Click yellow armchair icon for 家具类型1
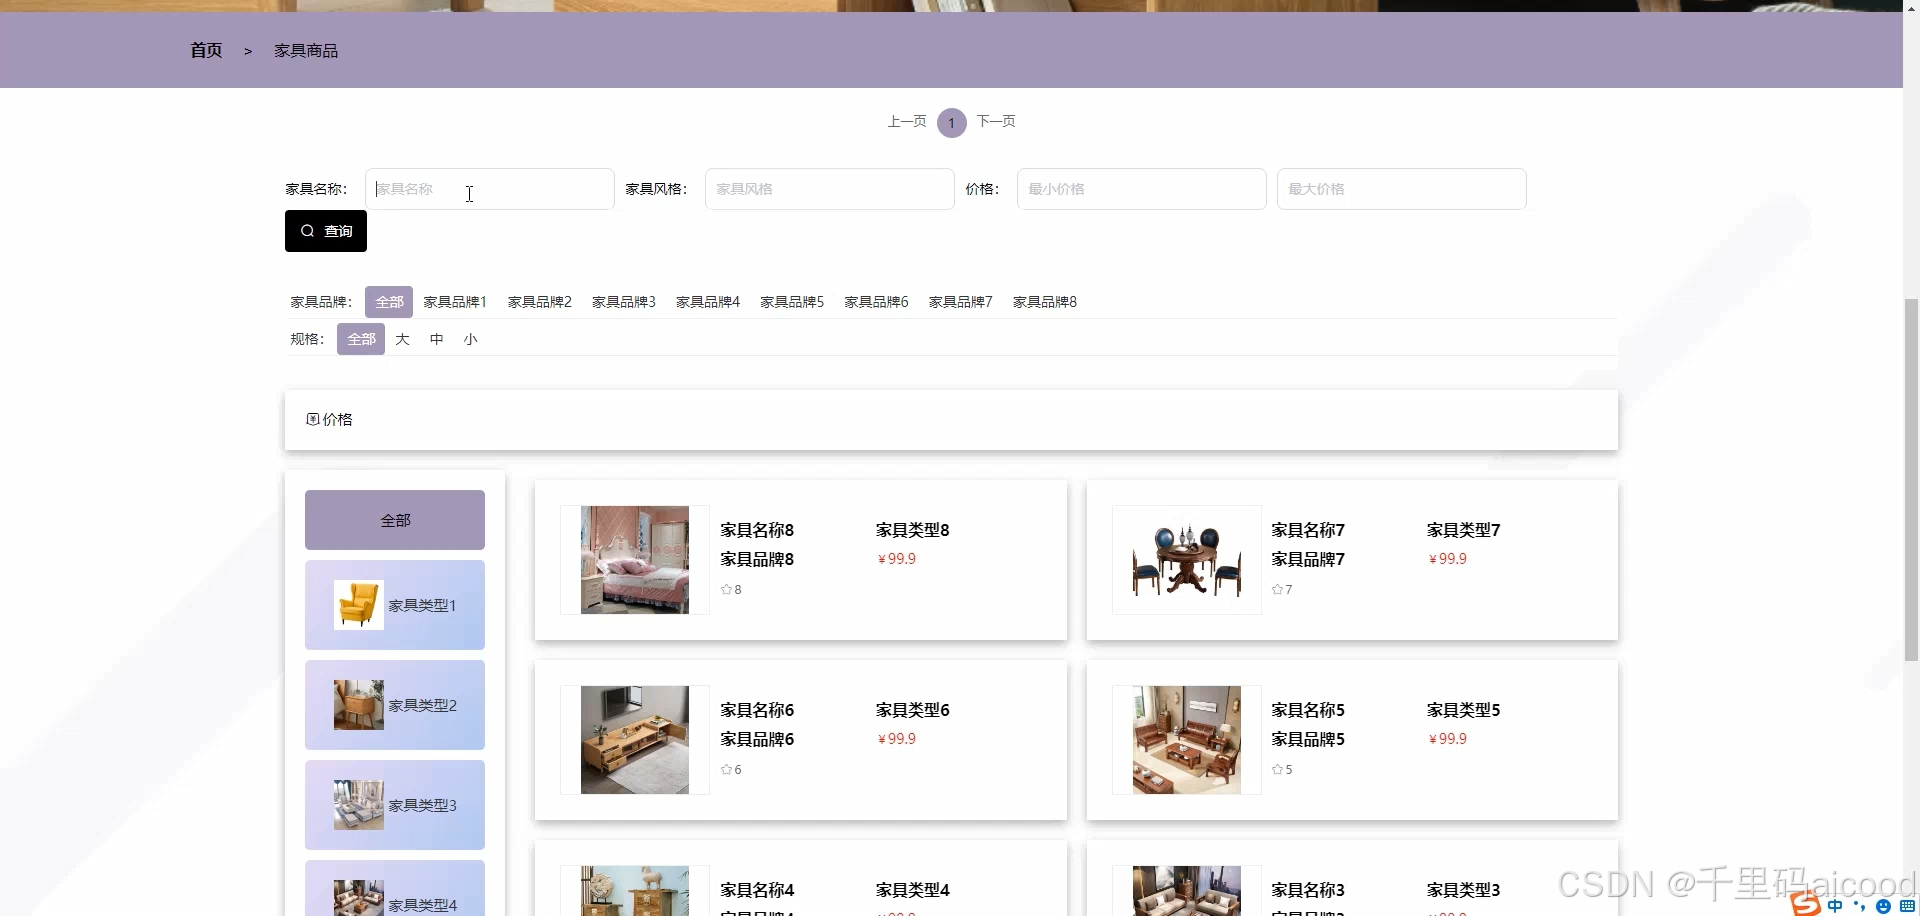This screenshot has height=916, width=1920. (359, 605)
